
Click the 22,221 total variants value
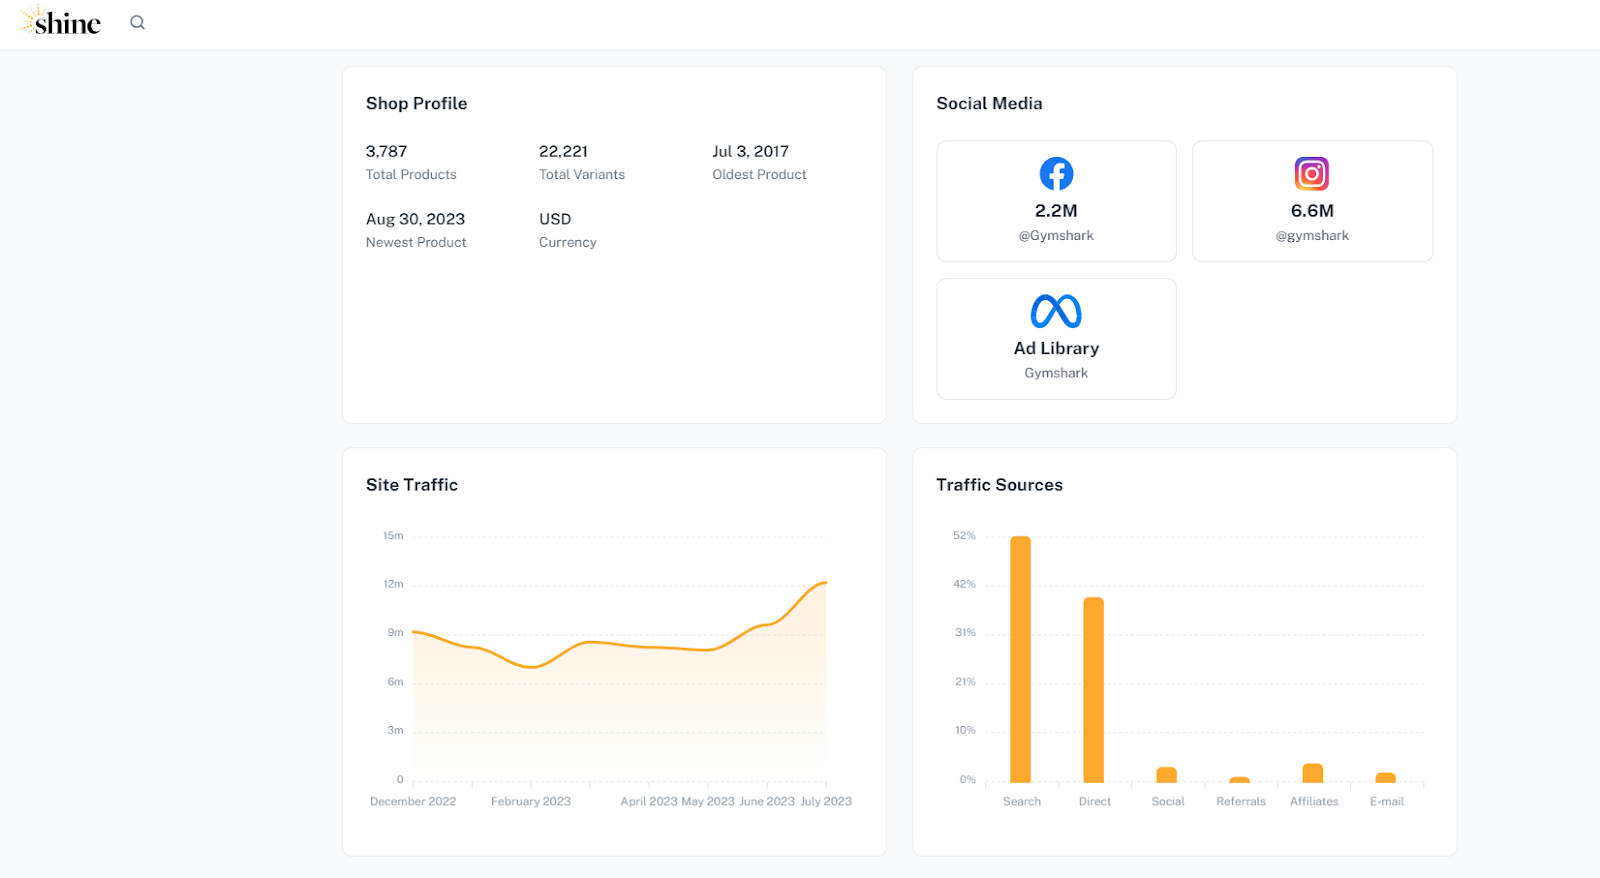(563, 152)
